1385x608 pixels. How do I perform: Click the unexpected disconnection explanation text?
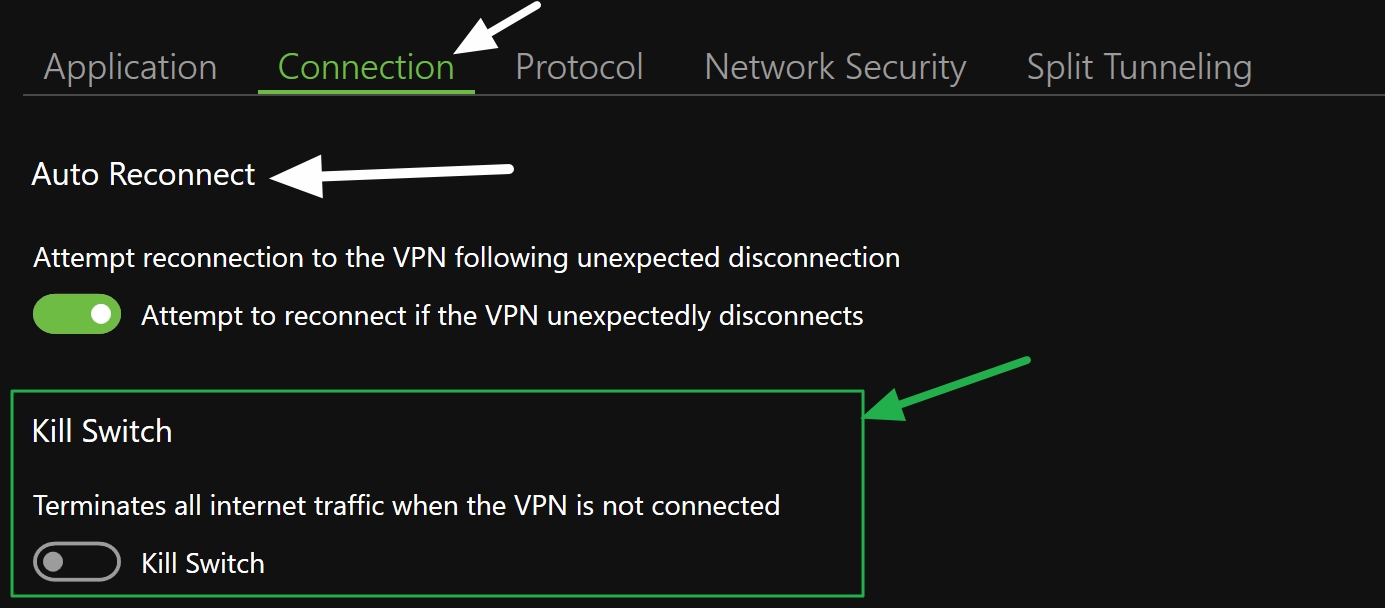coord(466,257)
